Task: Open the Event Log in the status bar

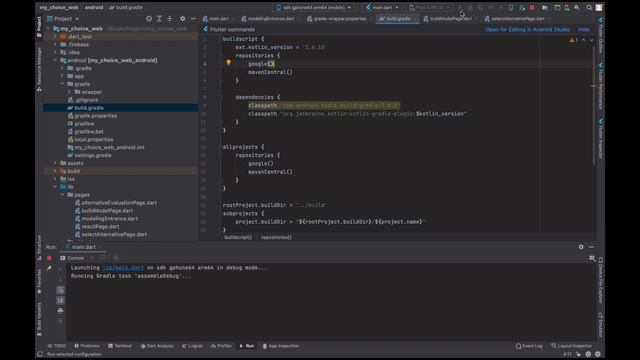Action: [x=529, y=346]
